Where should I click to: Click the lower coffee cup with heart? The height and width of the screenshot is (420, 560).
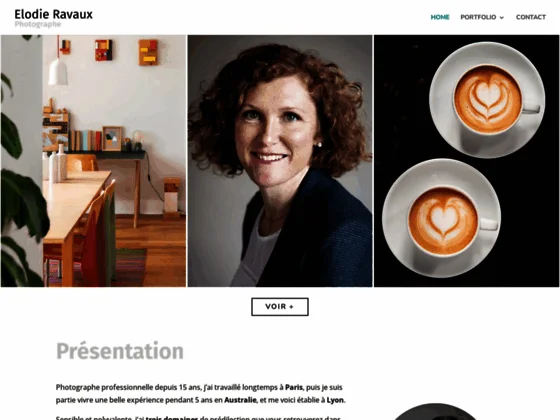pyautogui.click(x=441, y=218)
